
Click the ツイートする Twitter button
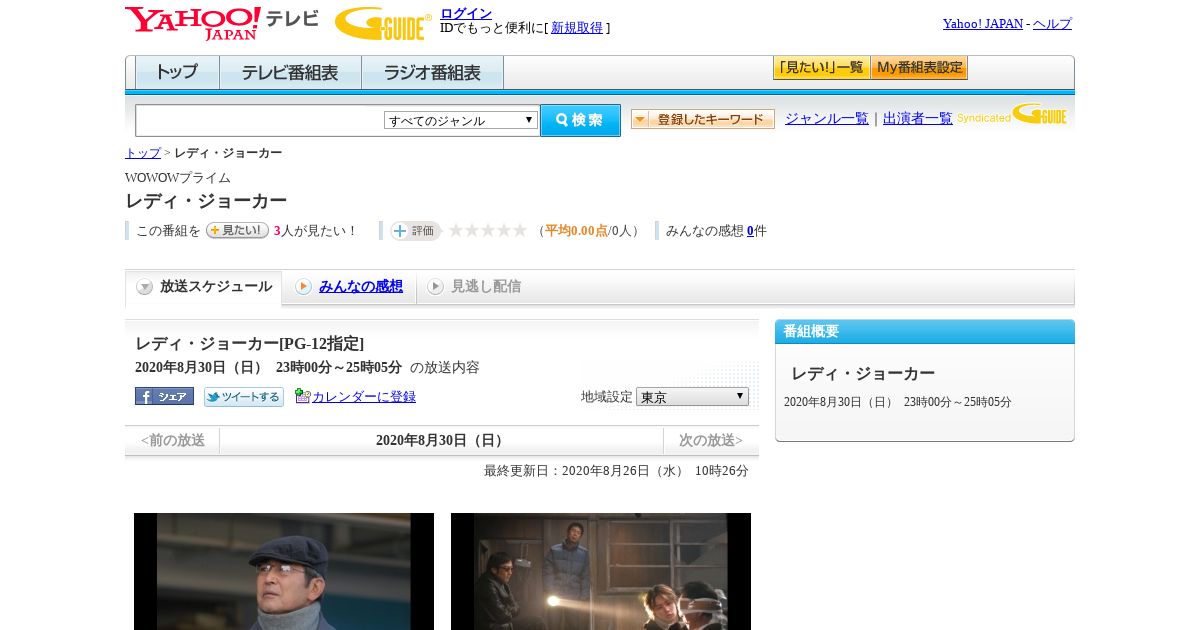[244, 397]
